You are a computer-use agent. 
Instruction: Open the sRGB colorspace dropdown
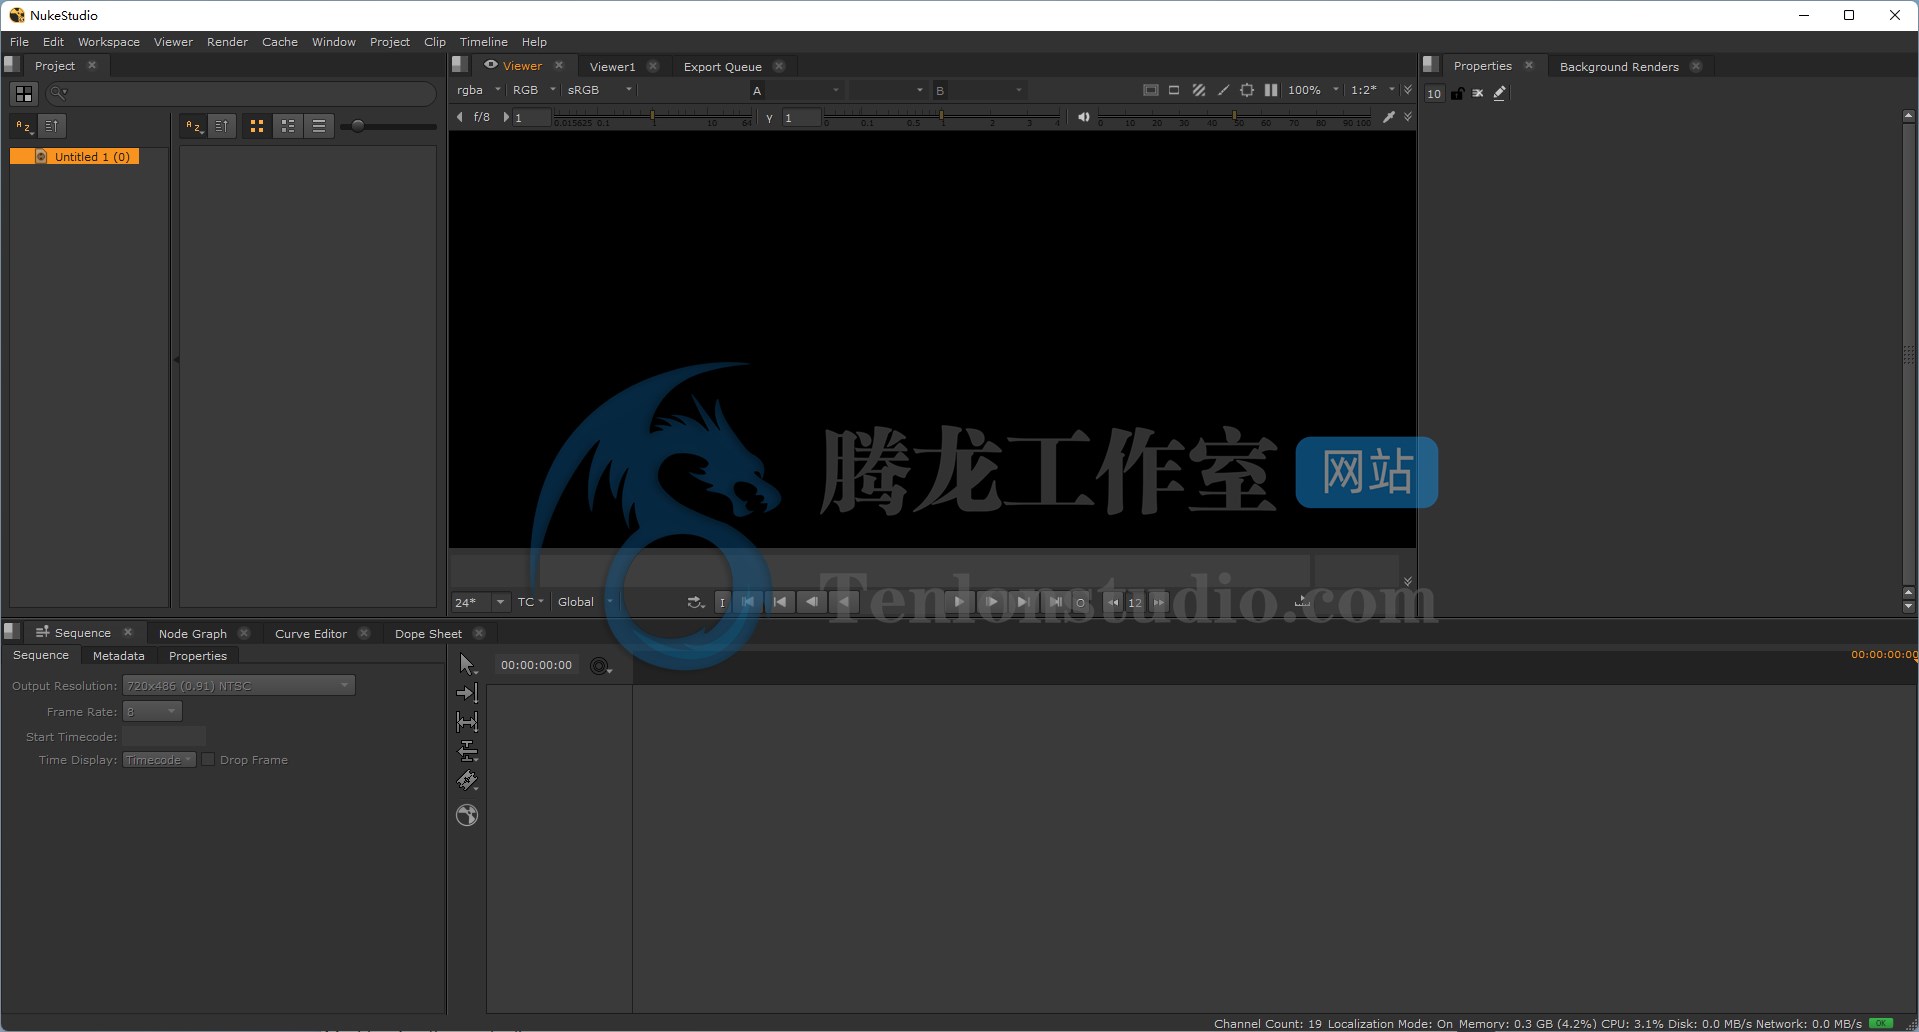pyautogui.click(x=599, y=90)
